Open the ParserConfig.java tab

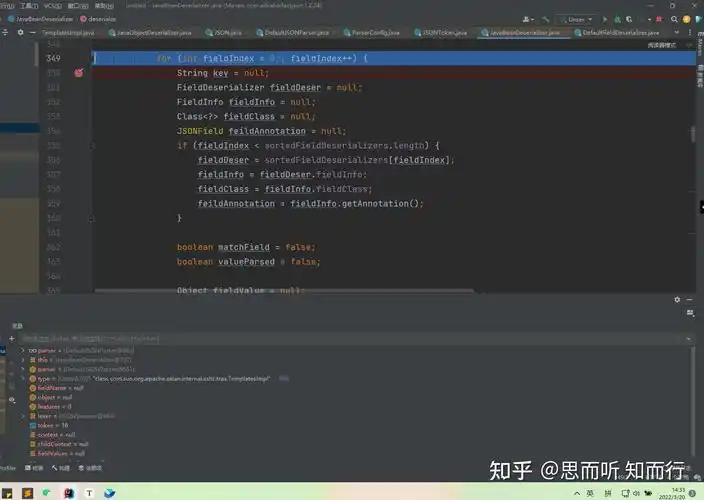[372, 33]
